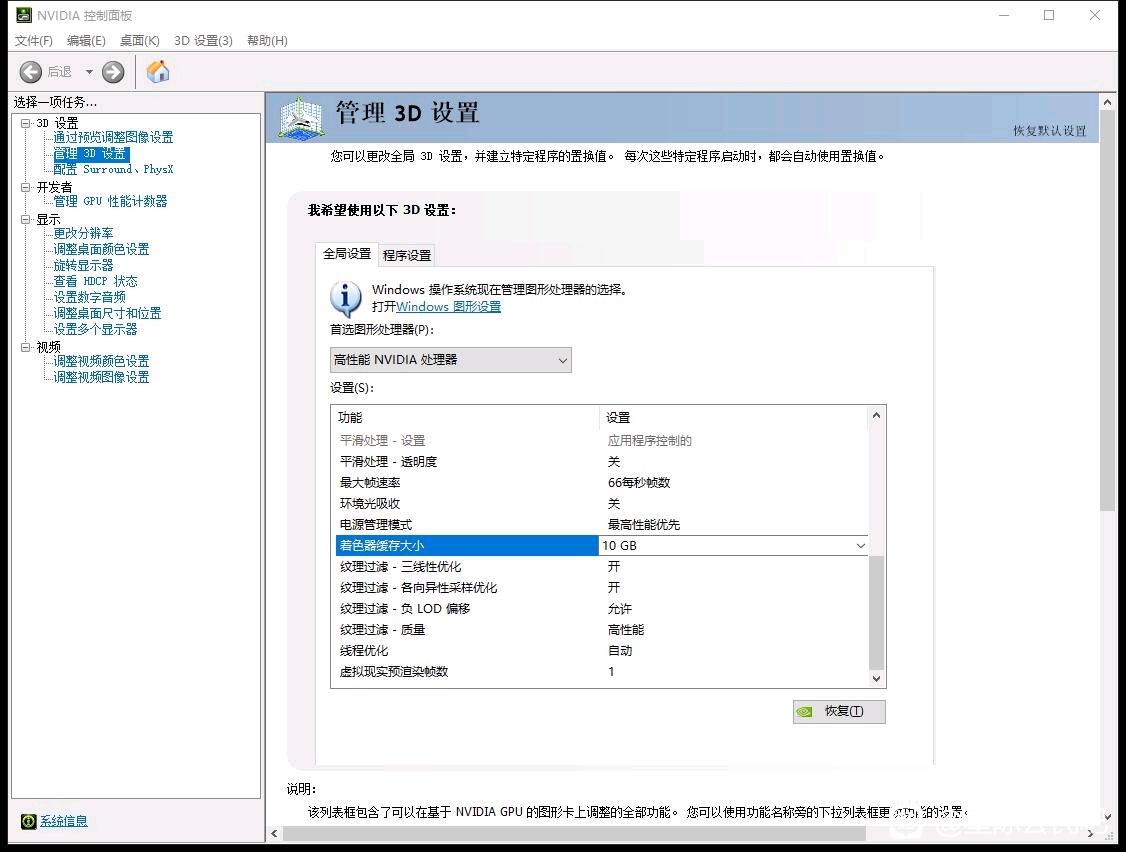Open the Windows 图形设置 link
Viewport: 1126px width, 852px height.
tap(449, 307)
